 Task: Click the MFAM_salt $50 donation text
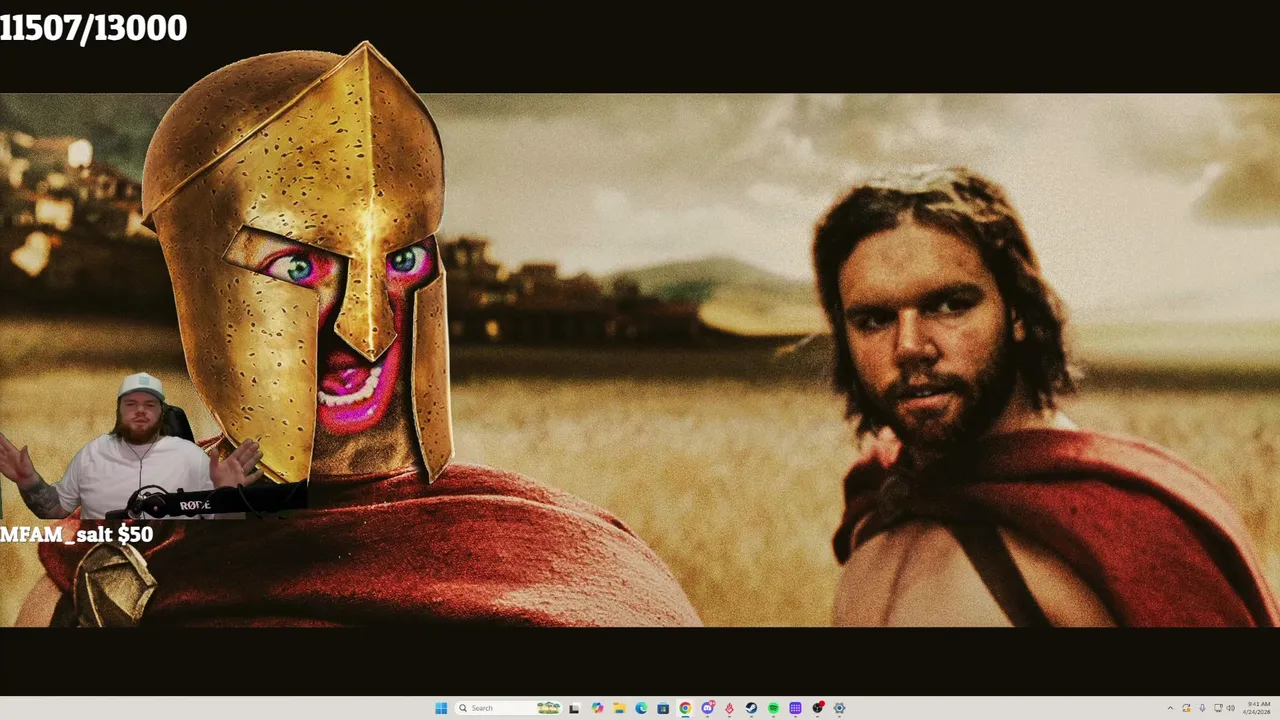pyautogui.click(x=77, y=534)
